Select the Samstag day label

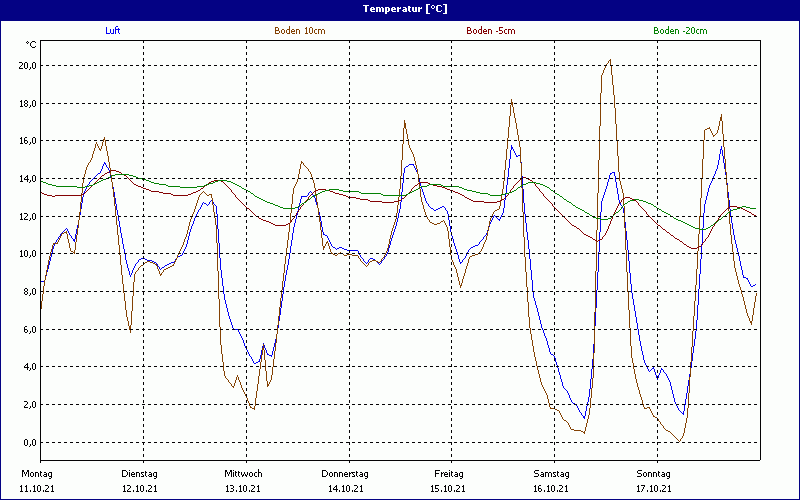point(551,473)
